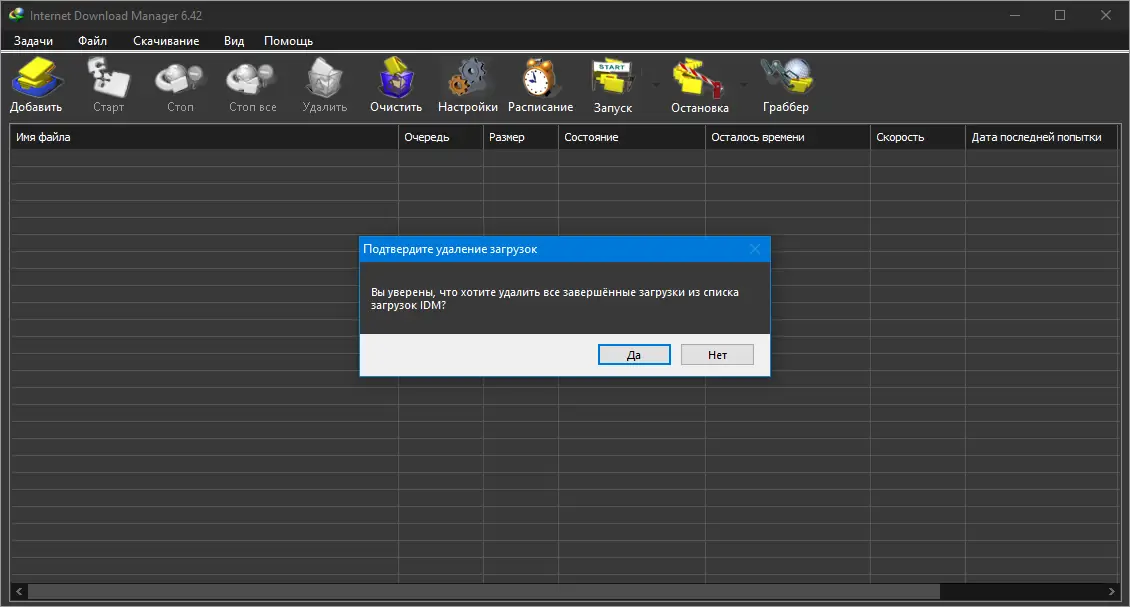This screenshot has width=1130, height=607.
Task: Open Расписание scheduler clock icon
Action: point(540,78)
